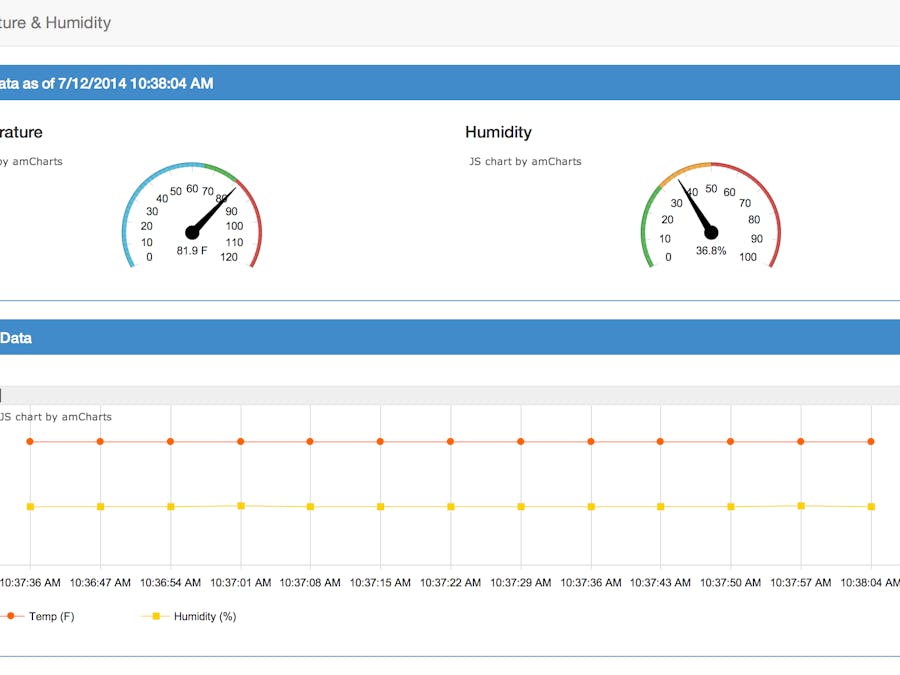Select the Temp data point at 10:37:15 AM
Image resolution: width=900 pixels, height=675 pixels.
[x=380, y=441]
